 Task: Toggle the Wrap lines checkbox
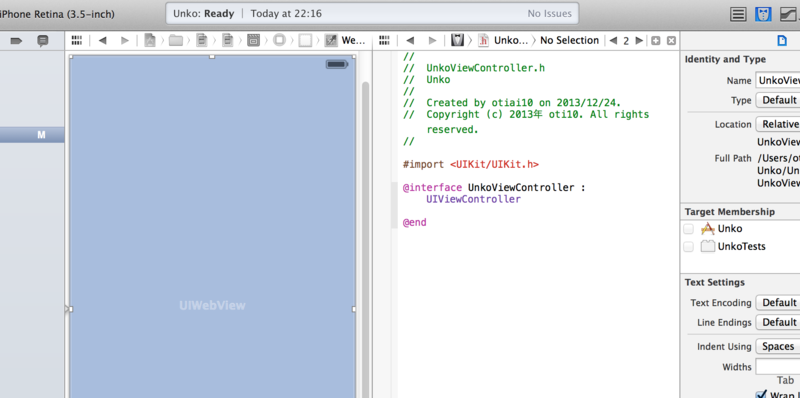pos(761,394)
